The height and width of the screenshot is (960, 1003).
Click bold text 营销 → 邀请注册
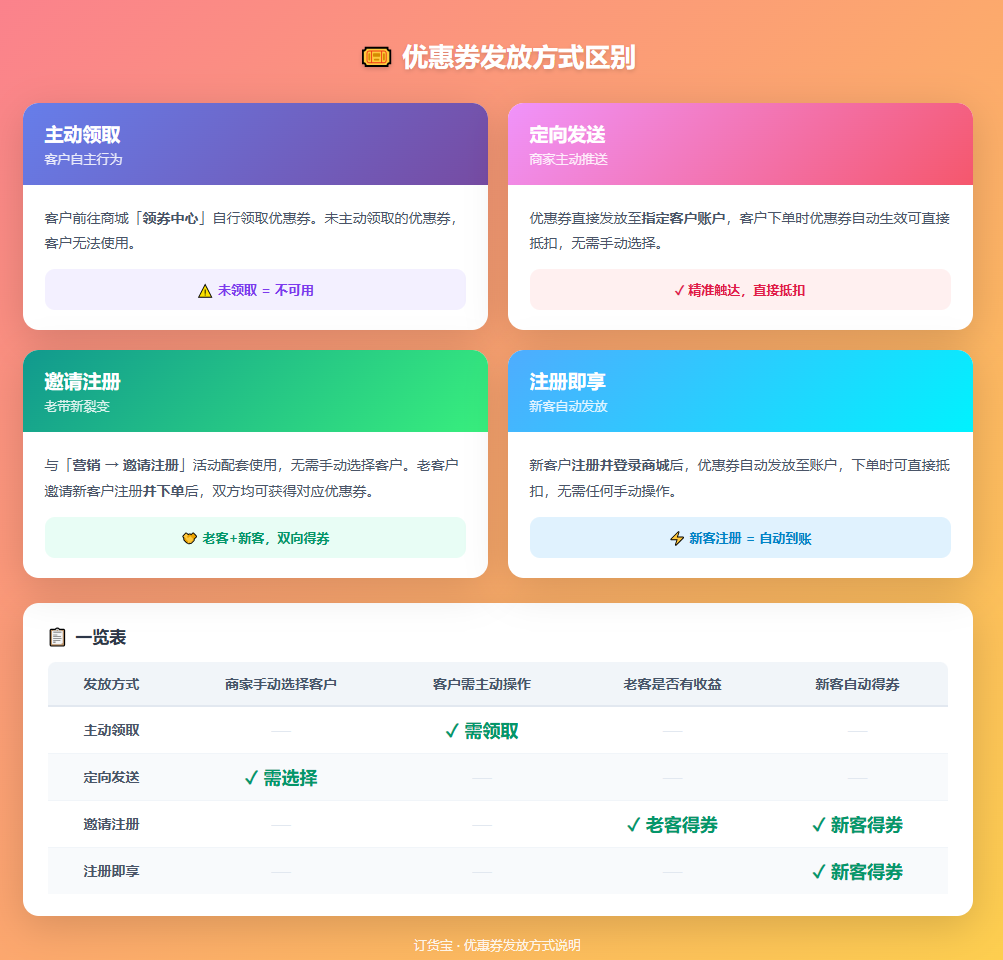[125, 466]
